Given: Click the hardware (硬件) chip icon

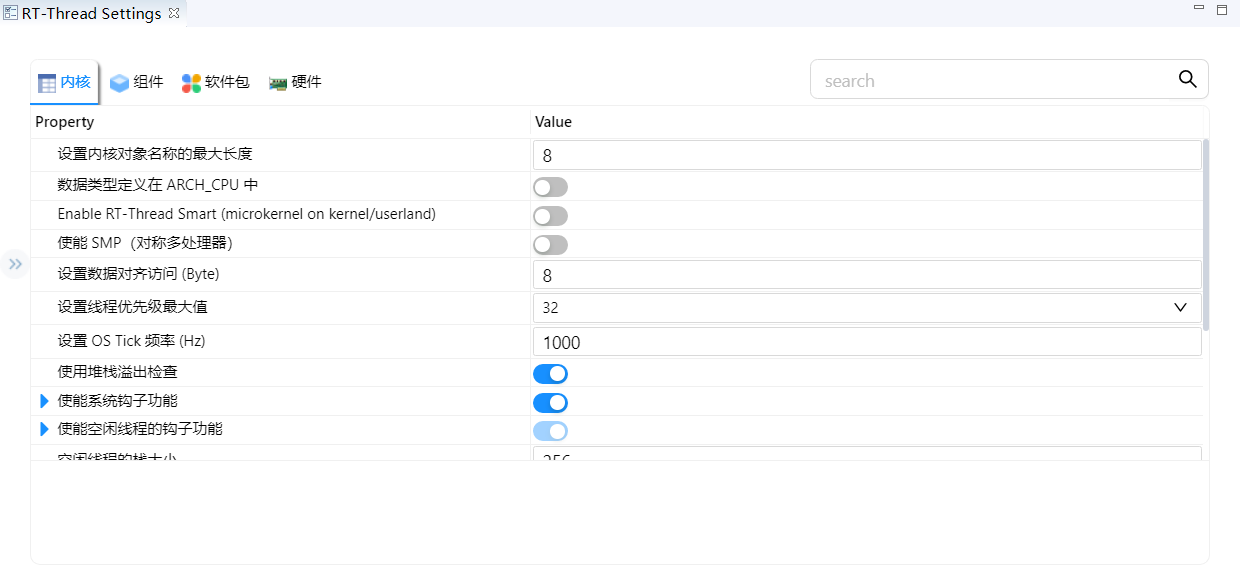Looking at the screenshot, I should click(x=278, y=83).
